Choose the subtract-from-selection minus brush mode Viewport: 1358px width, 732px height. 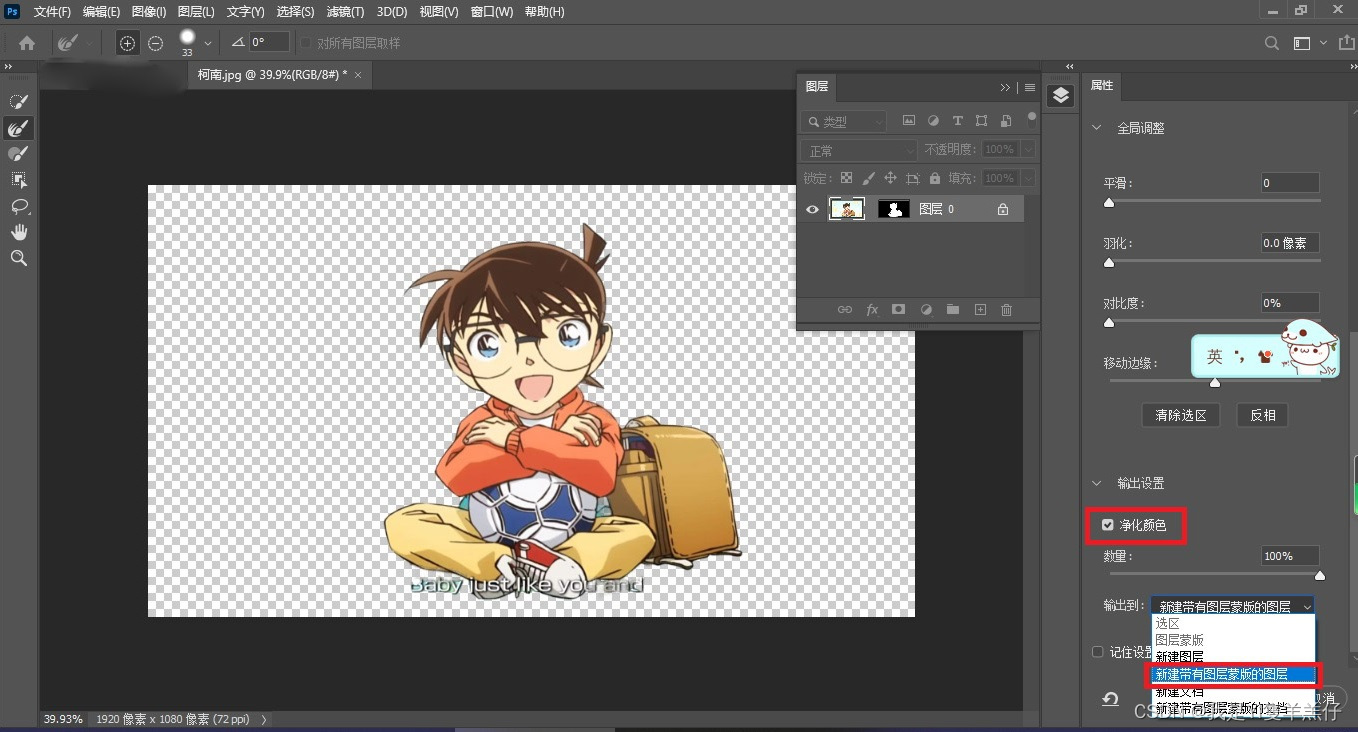[155, 43]
